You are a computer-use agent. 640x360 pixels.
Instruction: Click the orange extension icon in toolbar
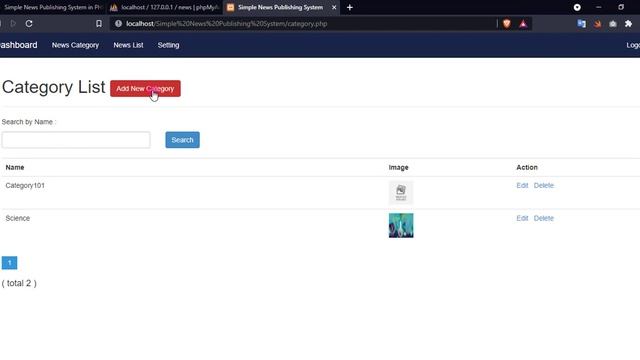click(x=598, y=24)
